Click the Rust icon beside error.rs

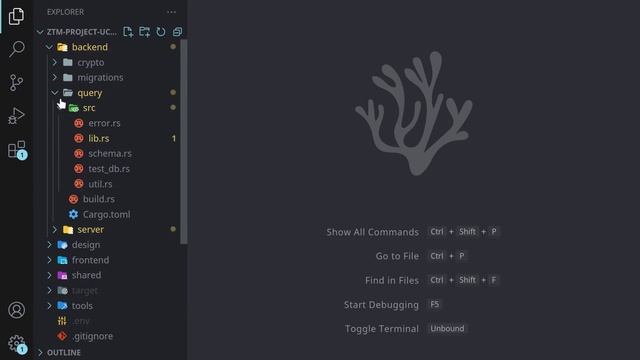pos(79,123)
